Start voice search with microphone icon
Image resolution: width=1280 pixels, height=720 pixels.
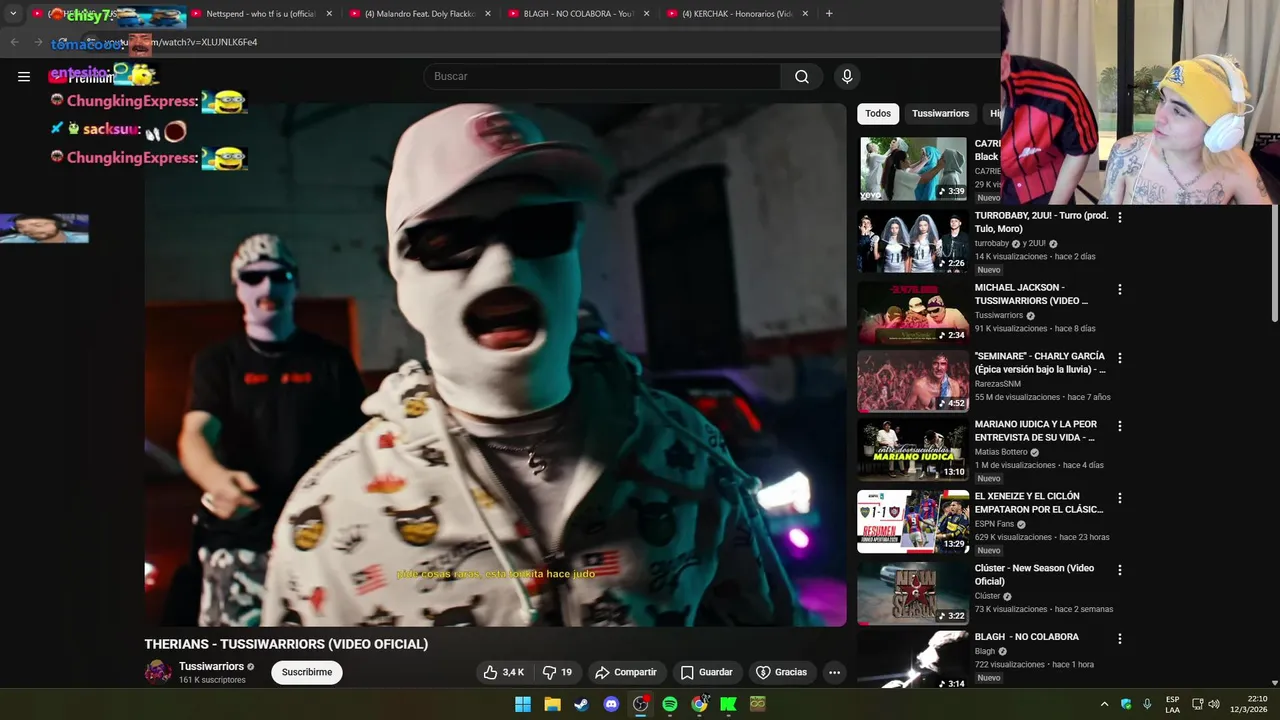pos(847,76)
